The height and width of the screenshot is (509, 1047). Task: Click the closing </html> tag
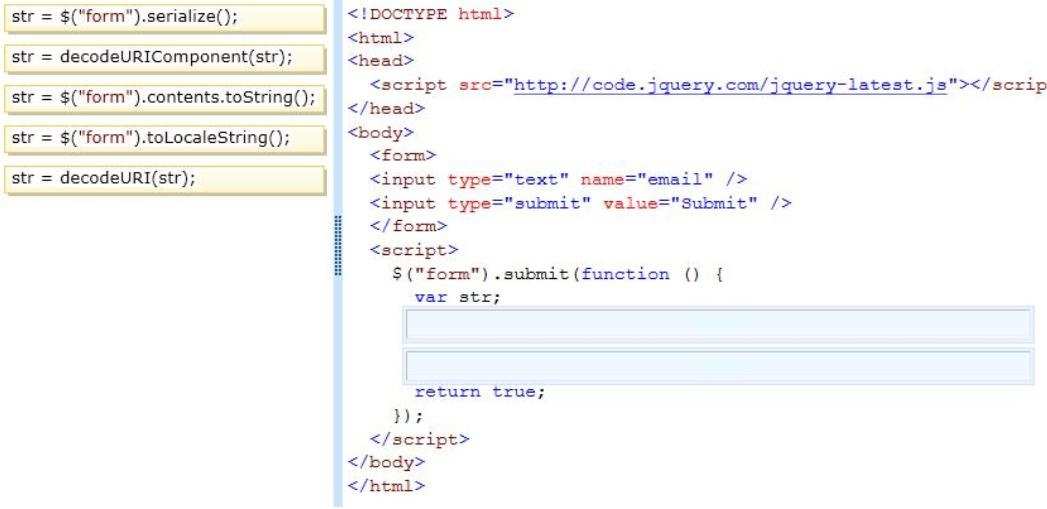pyautogui.click(x=386, y=486)
